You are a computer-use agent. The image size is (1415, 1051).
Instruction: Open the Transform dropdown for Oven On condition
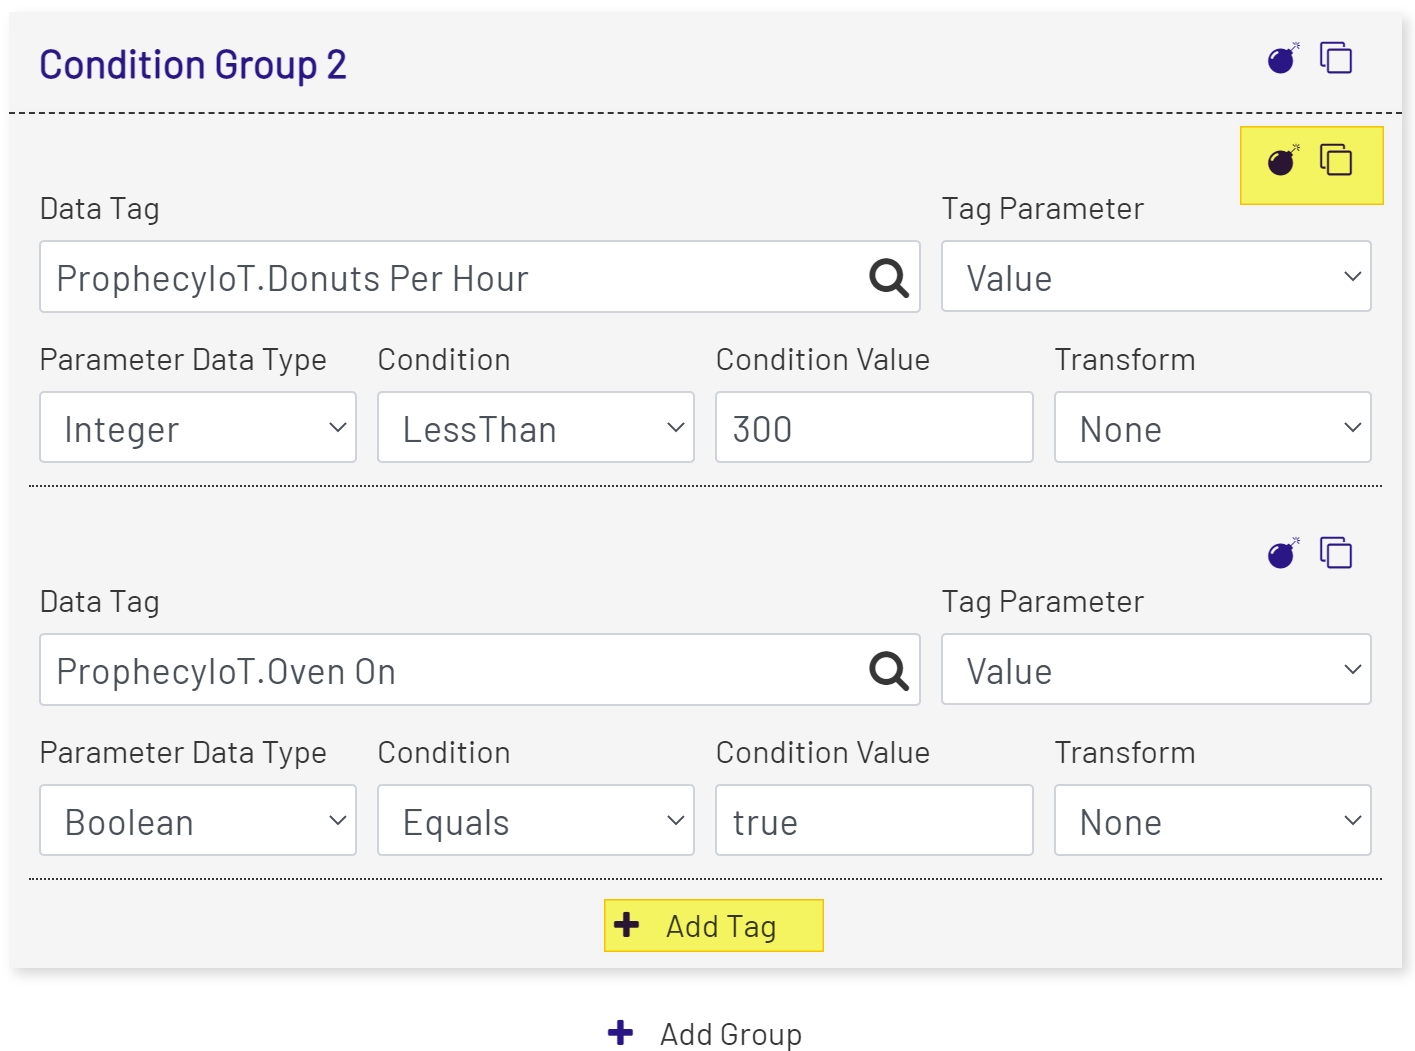(x=1212, y=820)
